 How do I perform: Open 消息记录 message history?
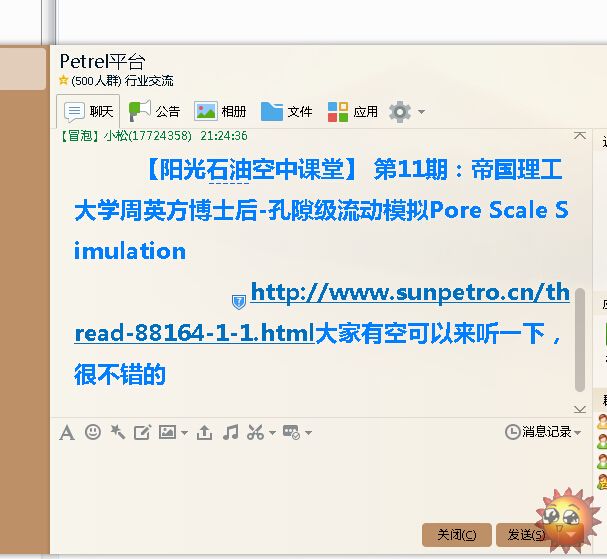538,431
